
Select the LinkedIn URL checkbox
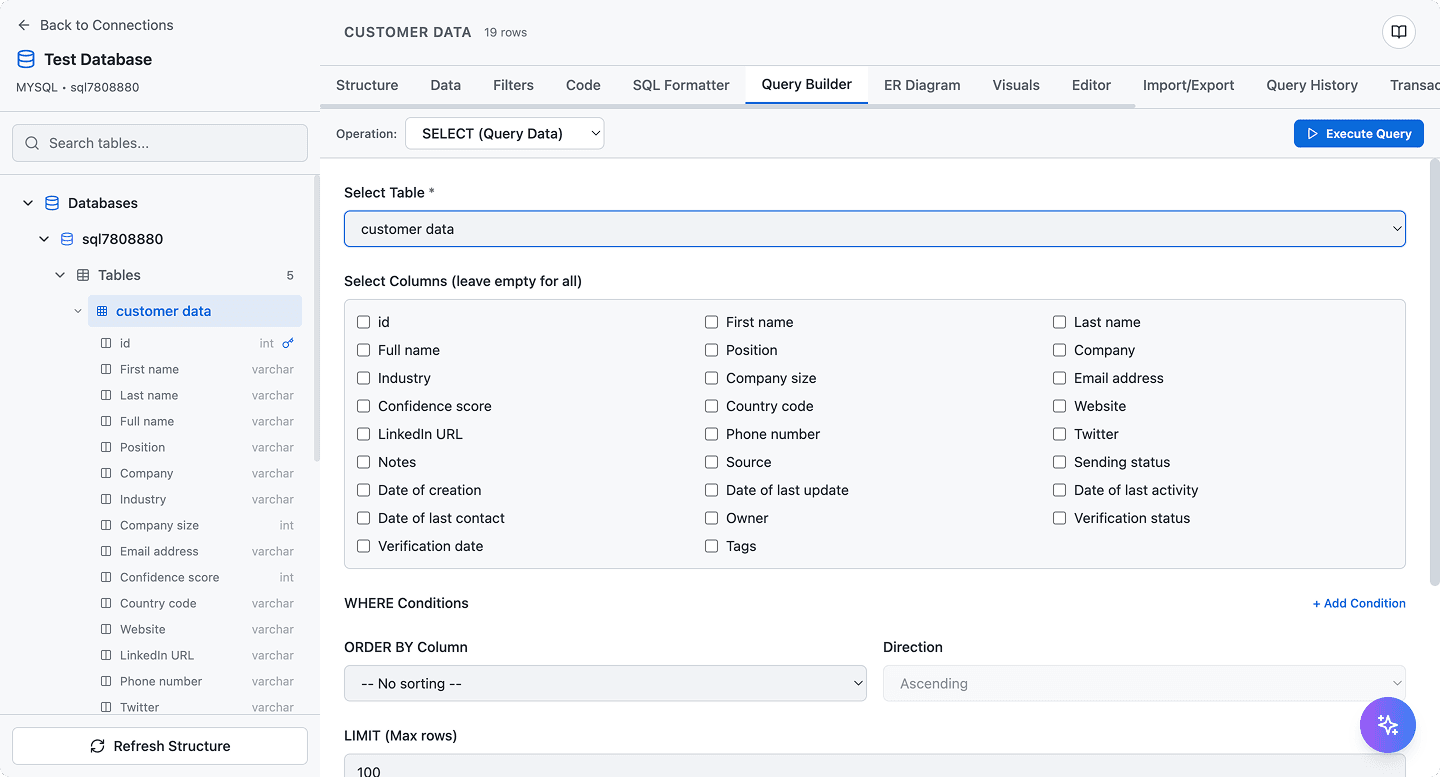[363, 434]
